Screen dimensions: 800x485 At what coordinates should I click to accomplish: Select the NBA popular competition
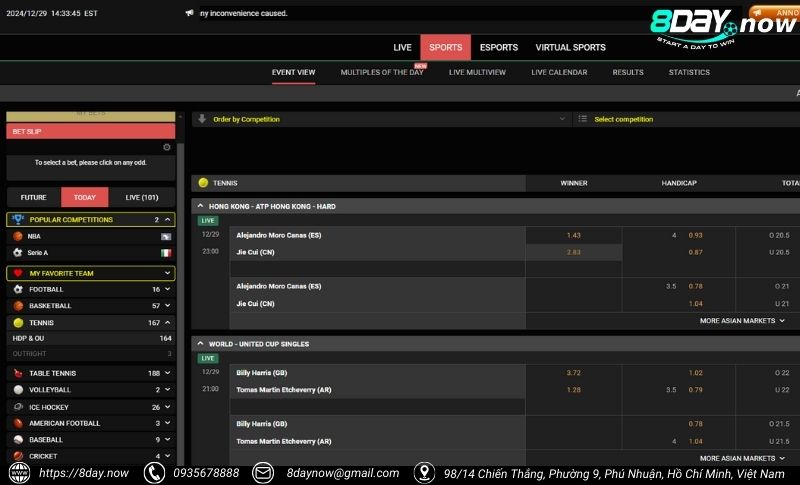[x=34, y=236]
